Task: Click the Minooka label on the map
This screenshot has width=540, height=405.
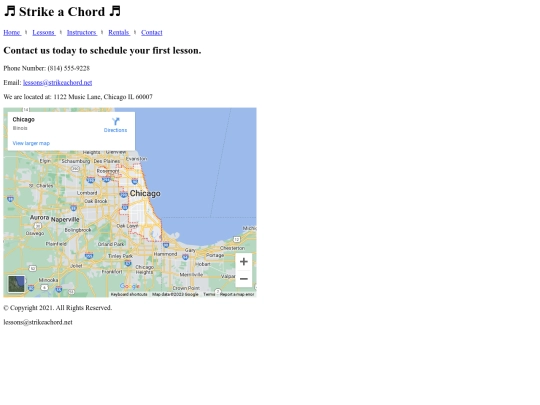Action: pos(48,280)
